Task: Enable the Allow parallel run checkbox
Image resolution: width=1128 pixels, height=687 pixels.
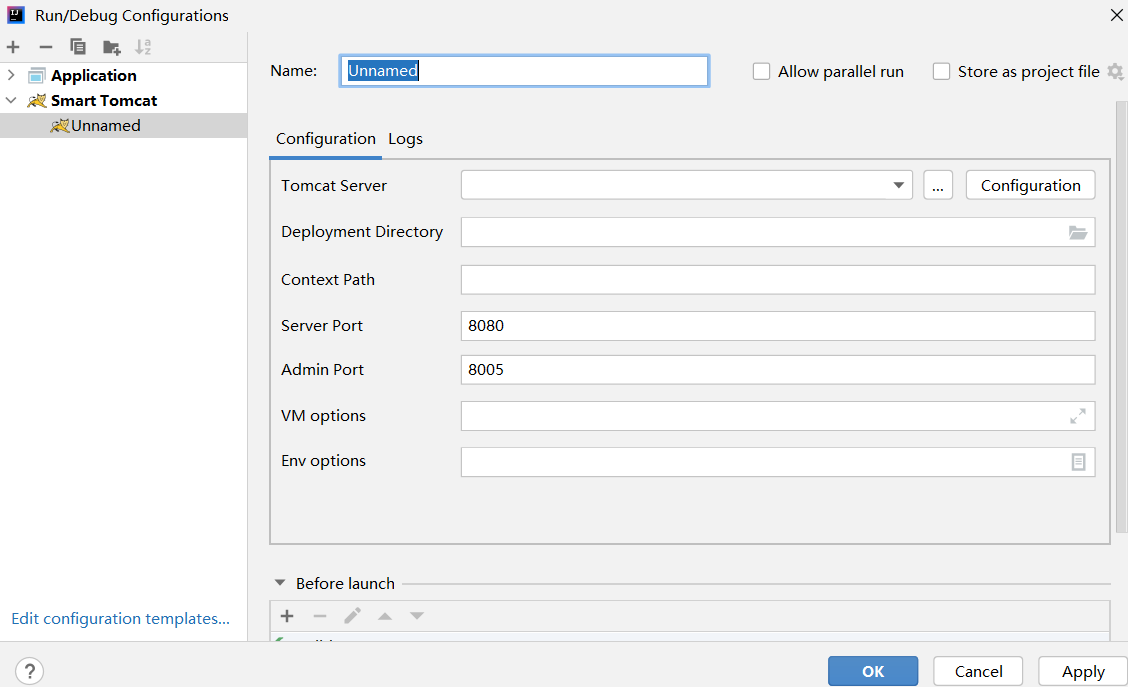Action: coord(762,71)
